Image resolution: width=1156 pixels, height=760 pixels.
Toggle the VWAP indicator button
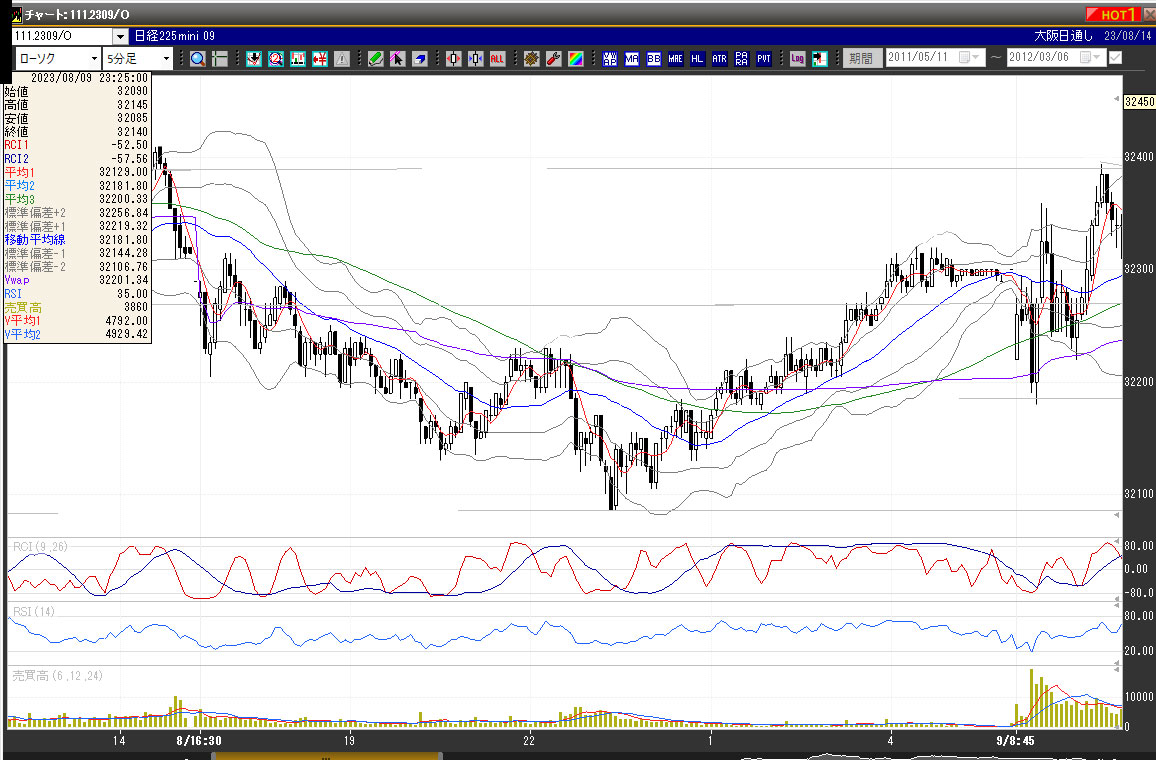pyautogui.click(x=610, y=59)
